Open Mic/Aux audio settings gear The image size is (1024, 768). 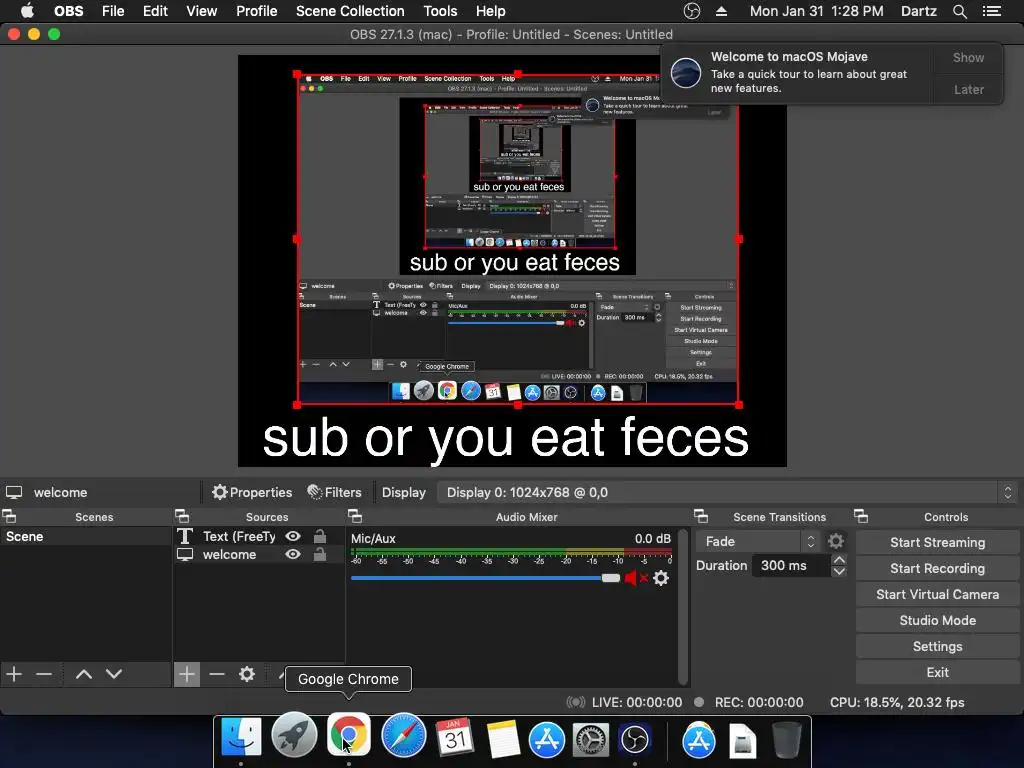(x=661, y=578)
